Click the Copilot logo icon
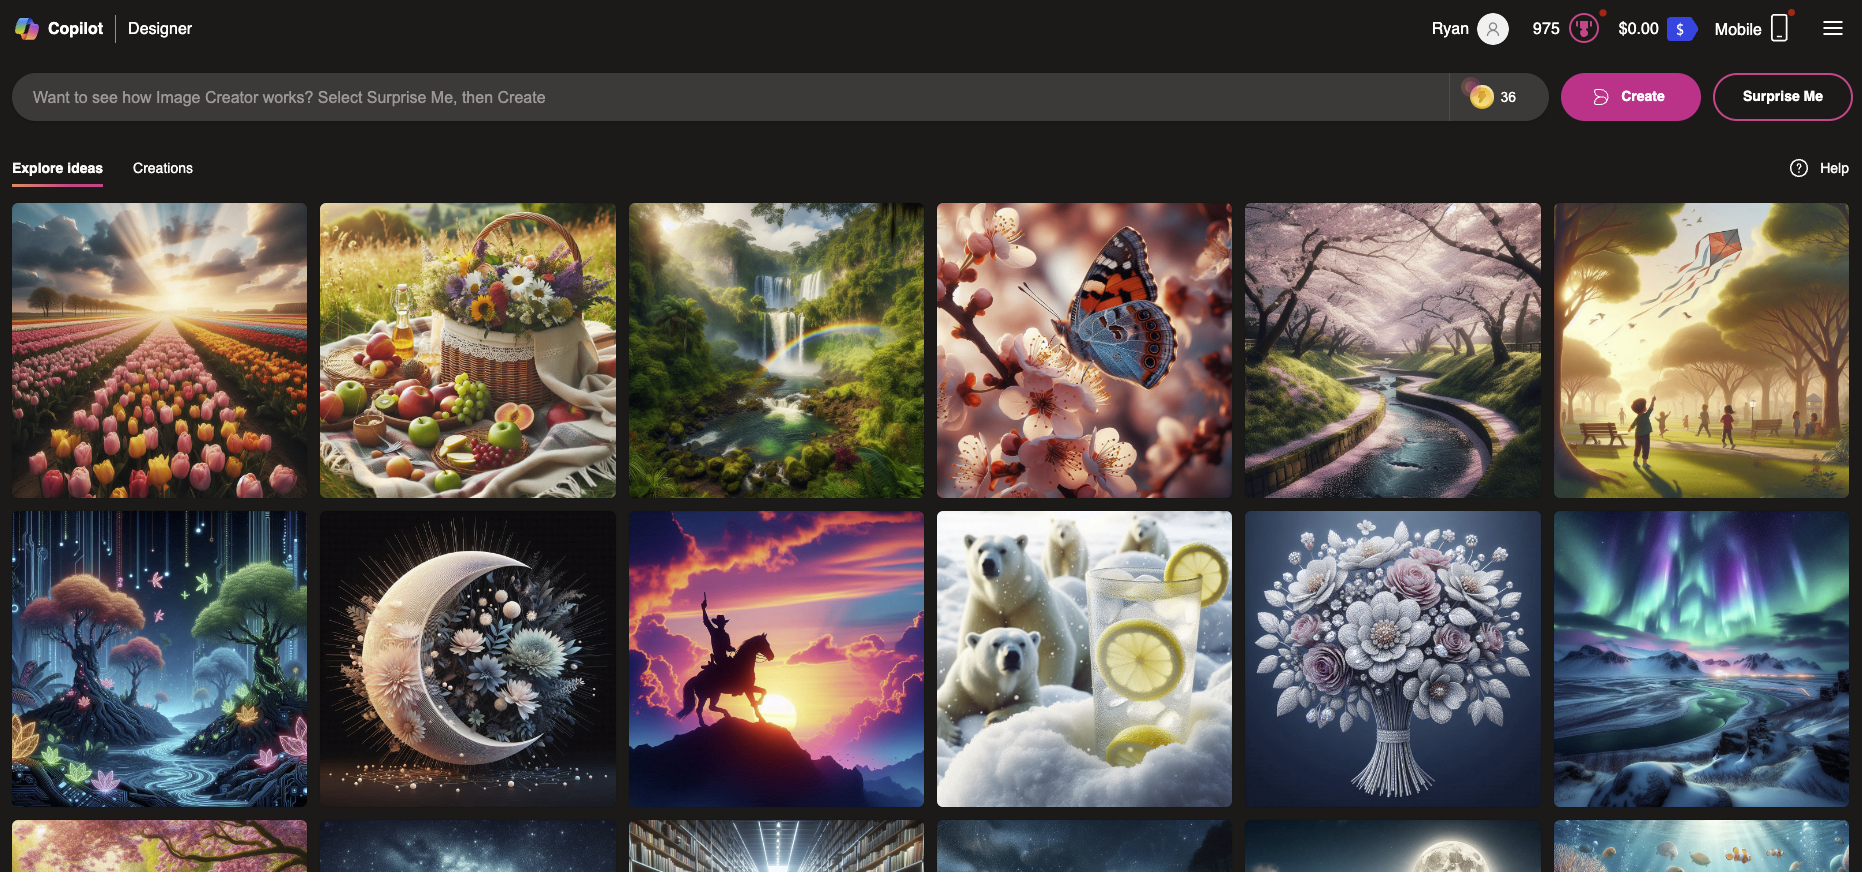 tap(27, 29)
